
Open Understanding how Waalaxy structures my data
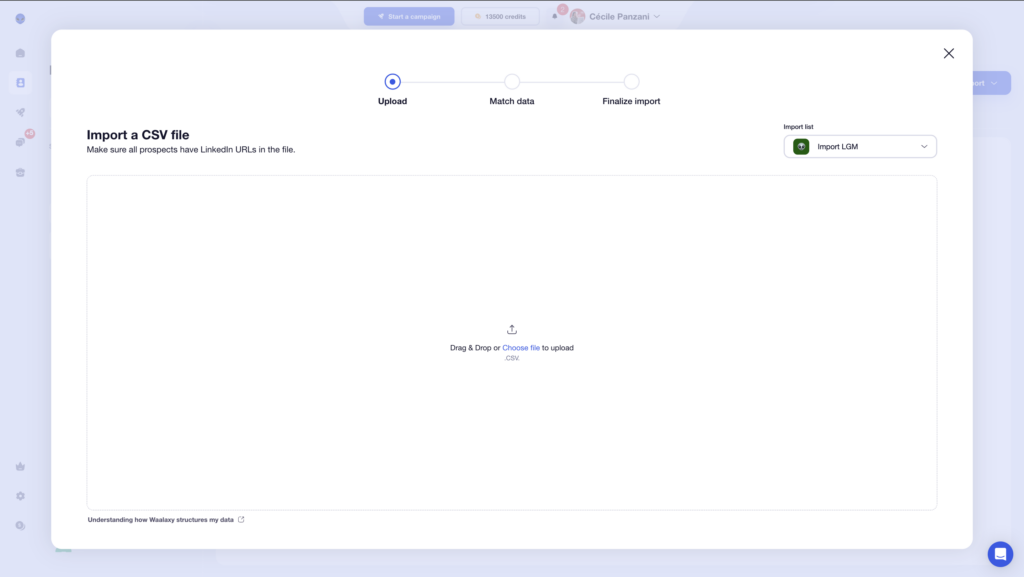point(160,519)
